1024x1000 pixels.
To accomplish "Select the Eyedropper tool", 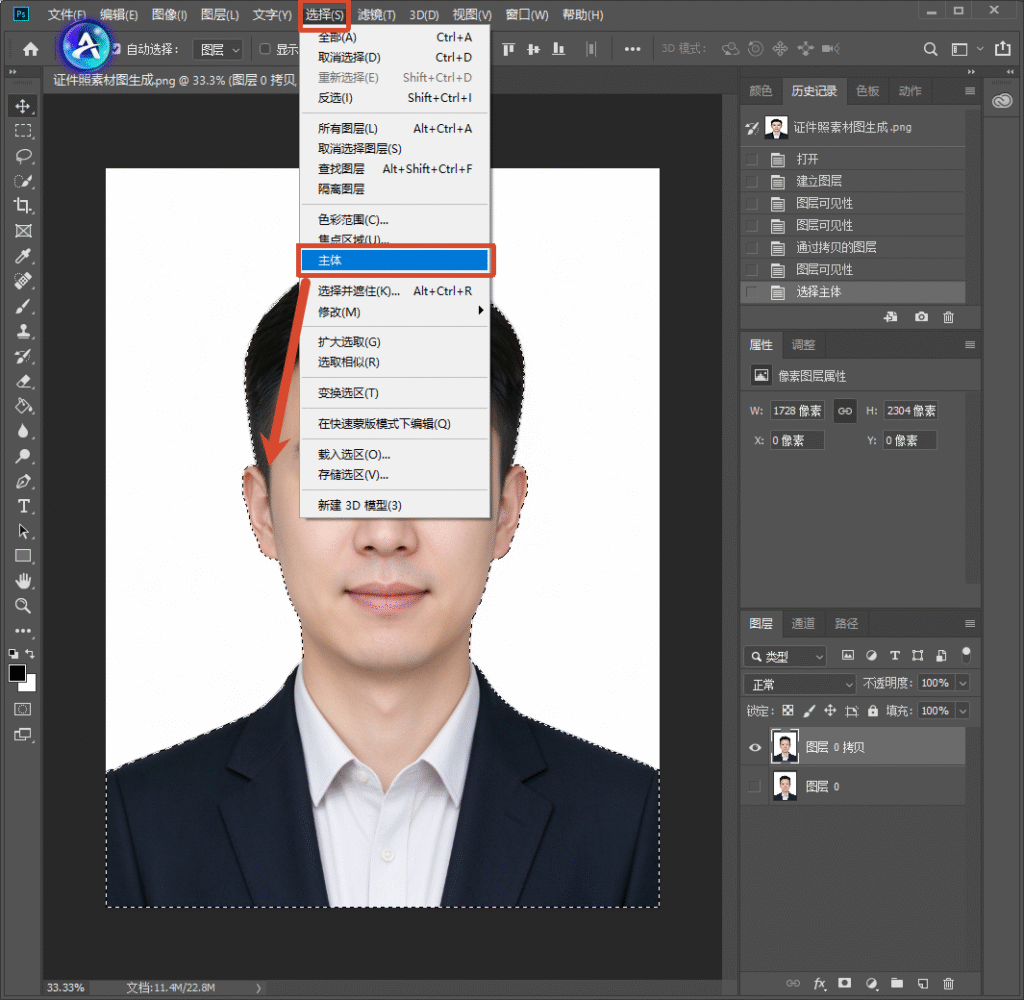I will [23, 256].
